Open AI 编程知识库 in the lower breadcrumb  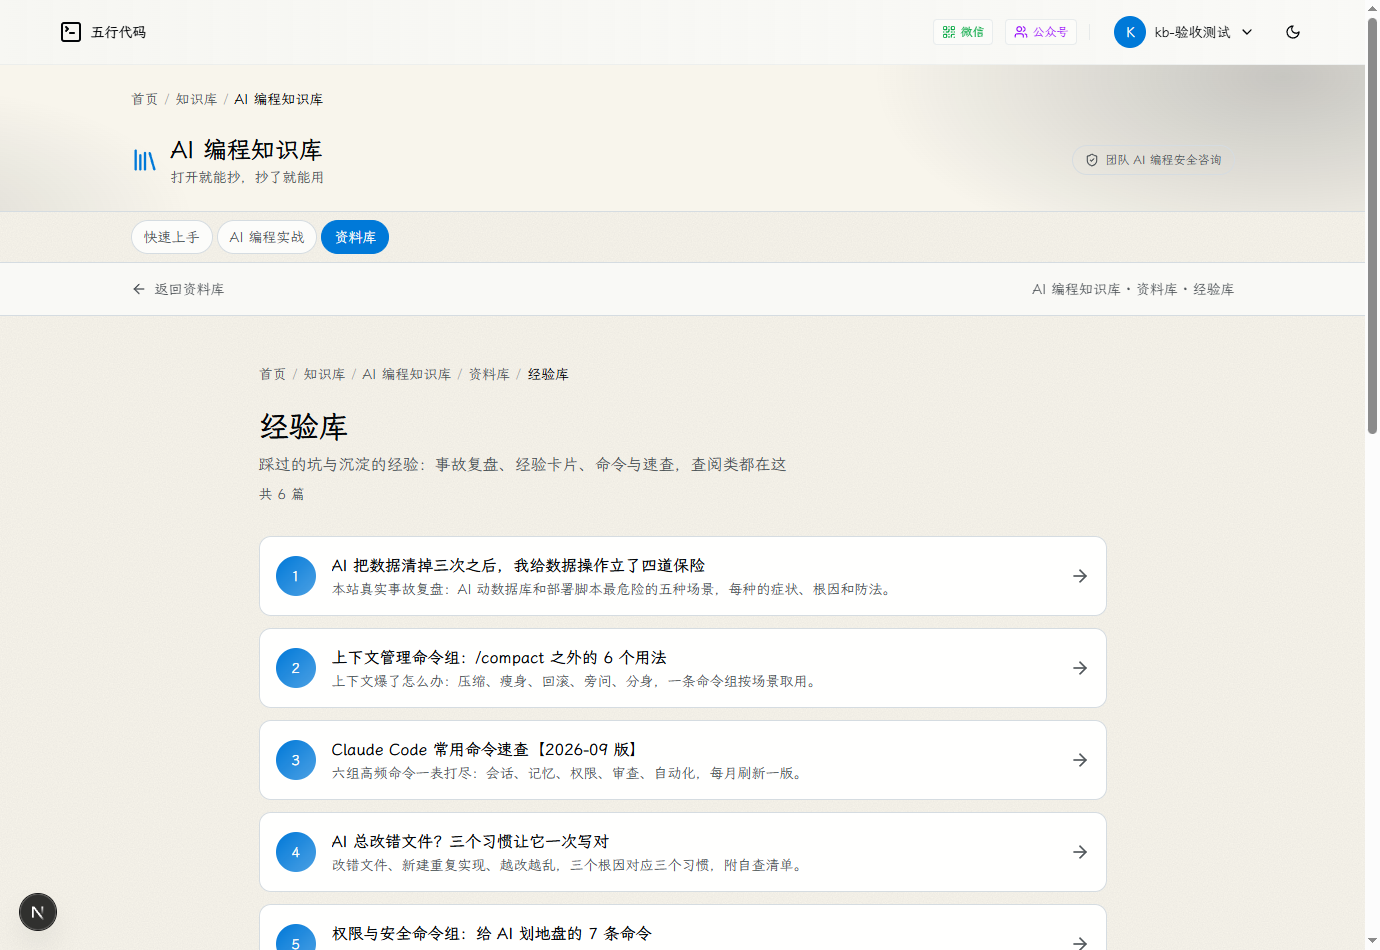407,374
